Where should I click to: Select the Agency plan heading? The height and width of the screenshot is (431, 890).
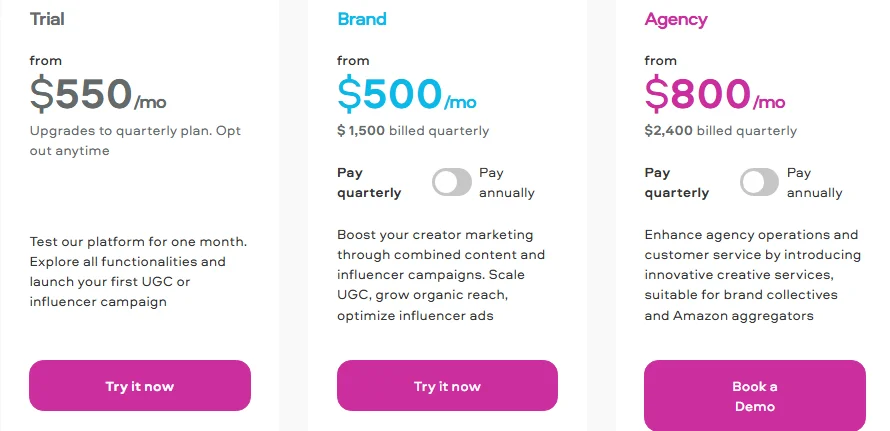[x=676, y=20]
